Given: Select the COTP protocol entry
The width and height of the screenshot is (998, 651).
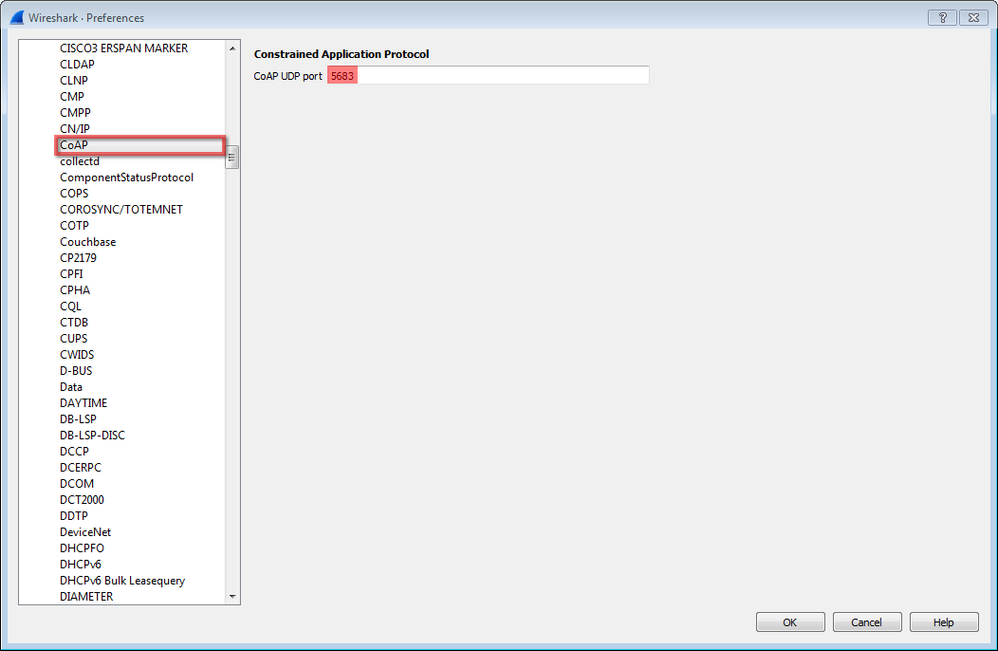Looking at the screenshot, I should [x=74, y=225].
